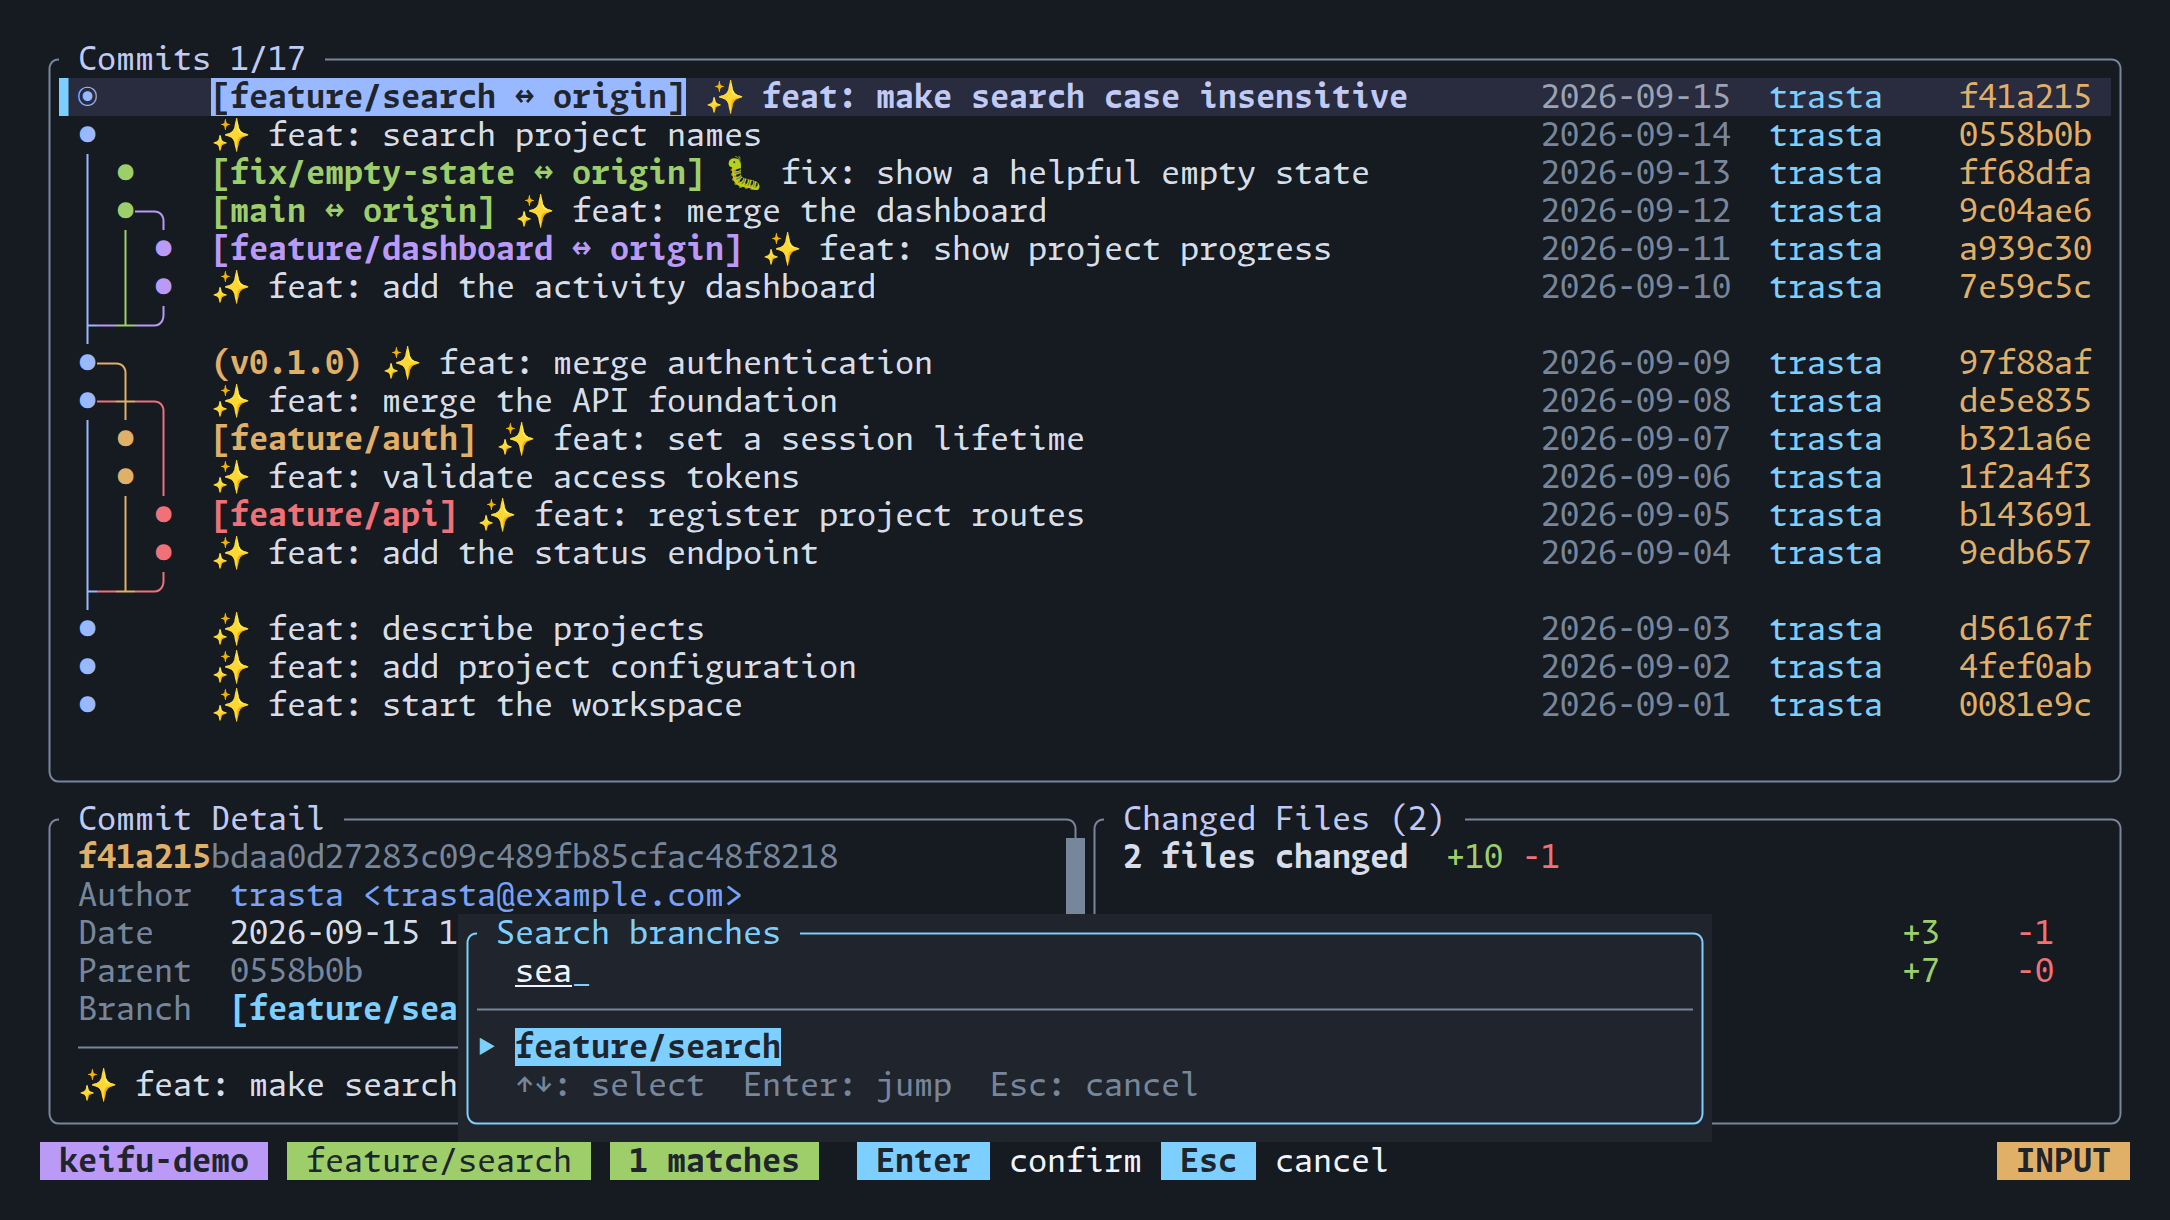Click the selection arrow beside feature/search
This screenshot has height=1220, width=2170.
pyautogui.click(x=487, y=1047)
